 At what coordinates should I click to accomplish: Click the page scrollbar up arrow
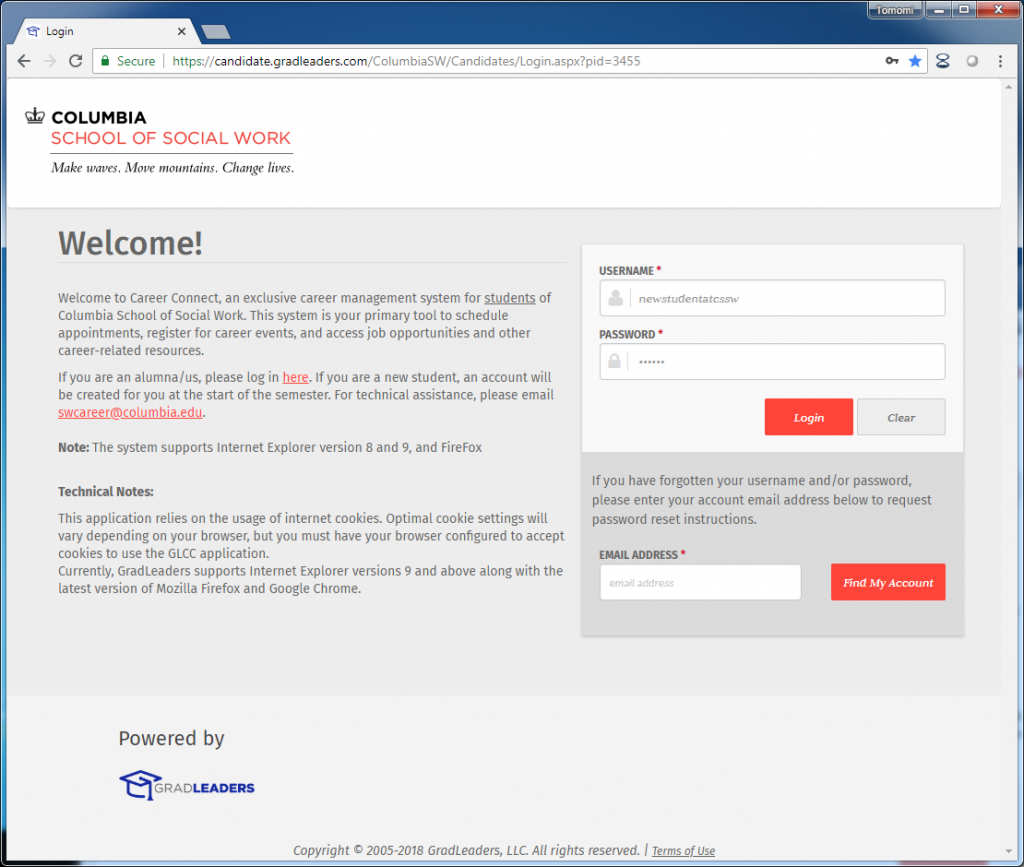tap(1008, 87)
